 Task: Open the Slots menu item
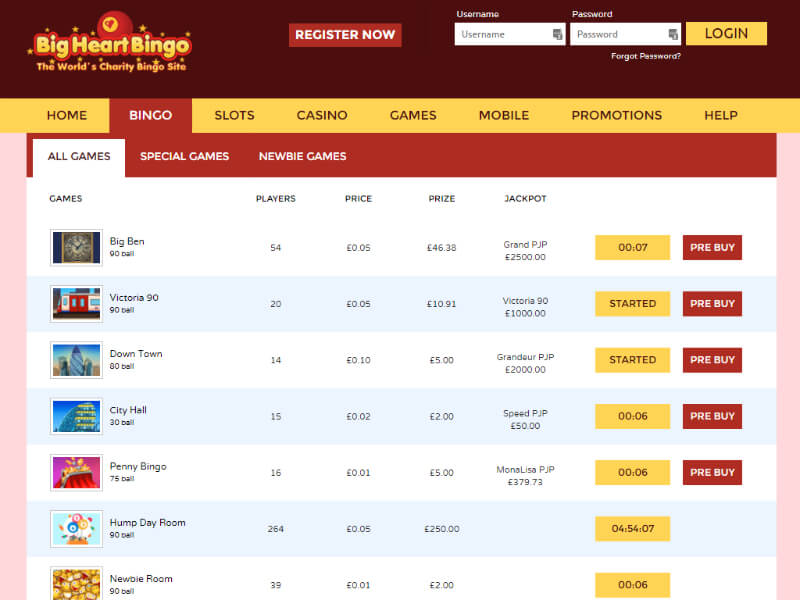click(234, 115)
